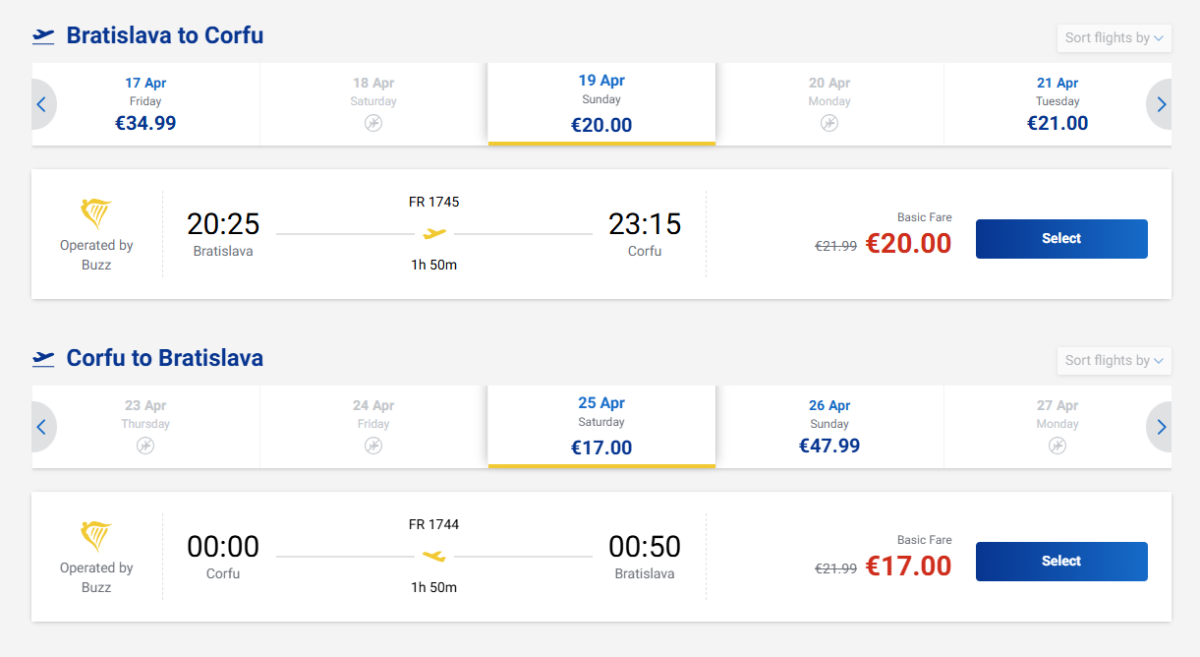Show later dates for Corfu to Bratislava
Screen dimensions: 1200x657
[1160, 427]
